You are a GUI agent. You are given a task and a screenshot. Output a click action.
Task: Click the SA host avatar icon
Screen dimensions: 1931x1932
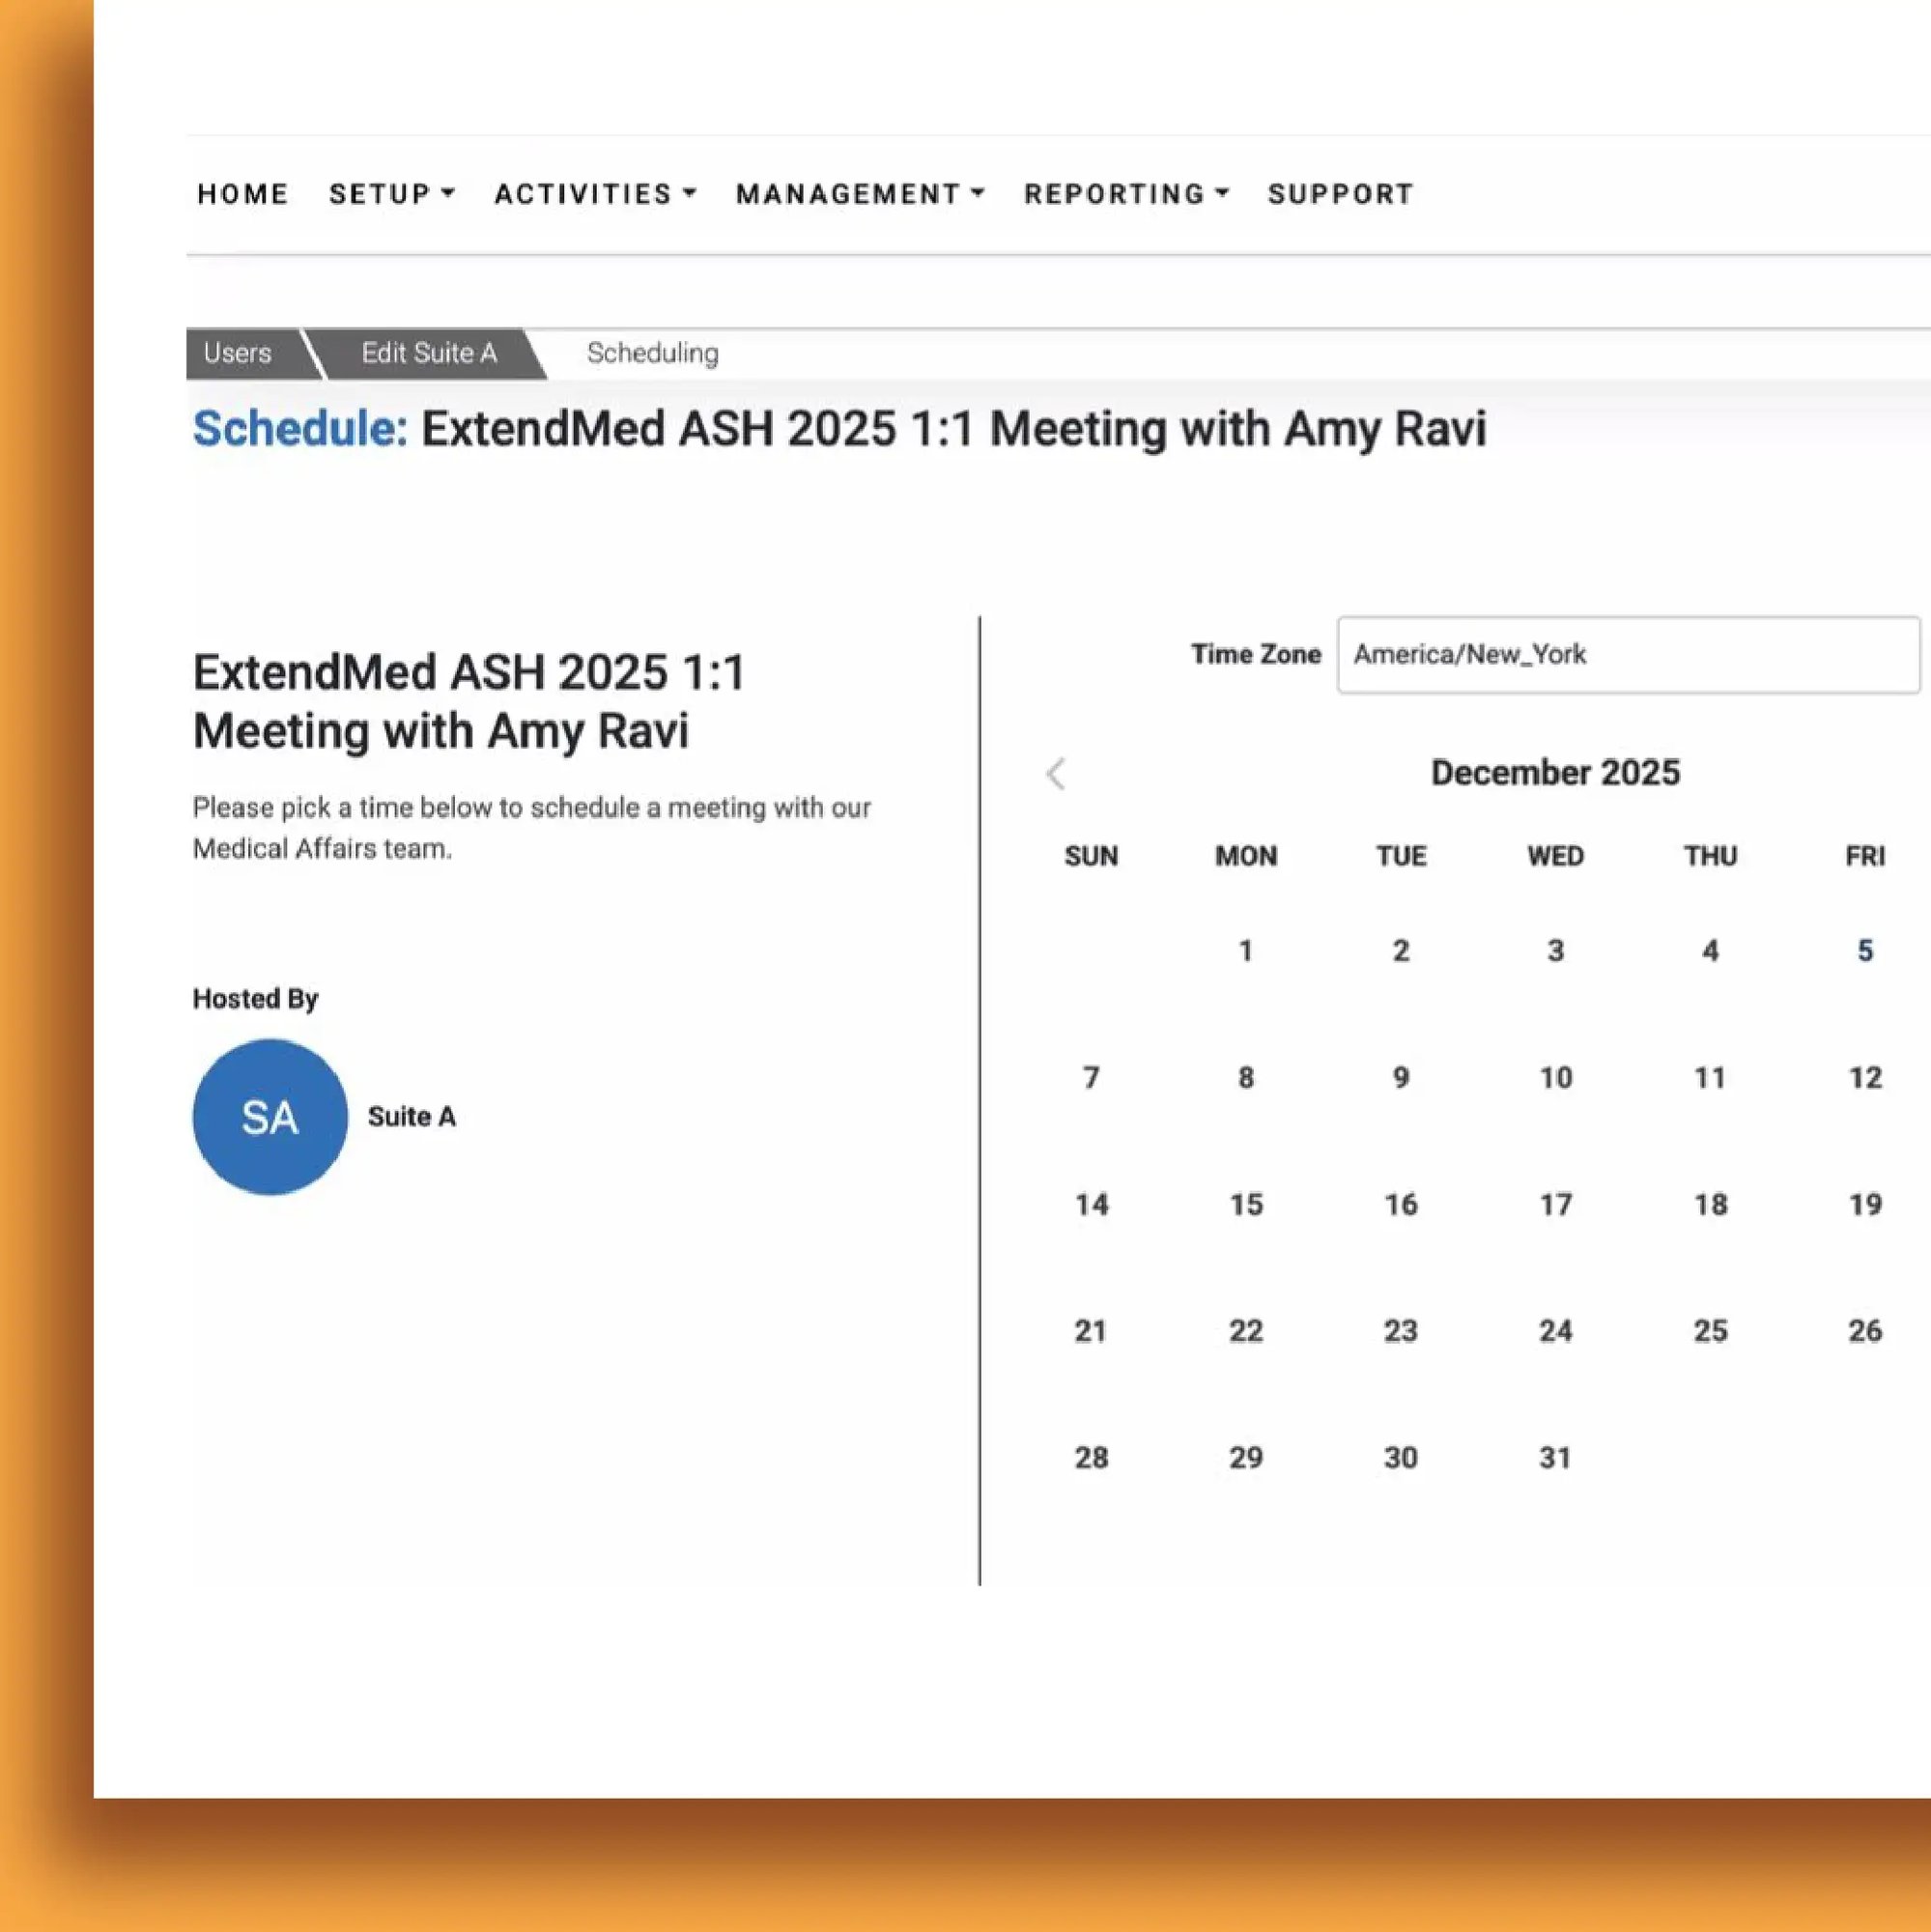coord(269,1117)
